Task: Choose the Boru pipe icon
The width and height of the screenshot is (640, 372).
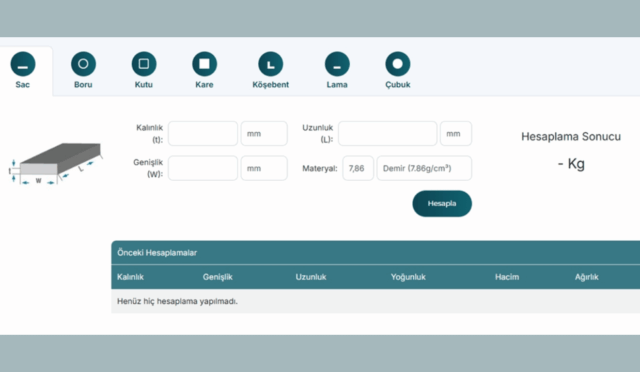Action: [83, 64]
